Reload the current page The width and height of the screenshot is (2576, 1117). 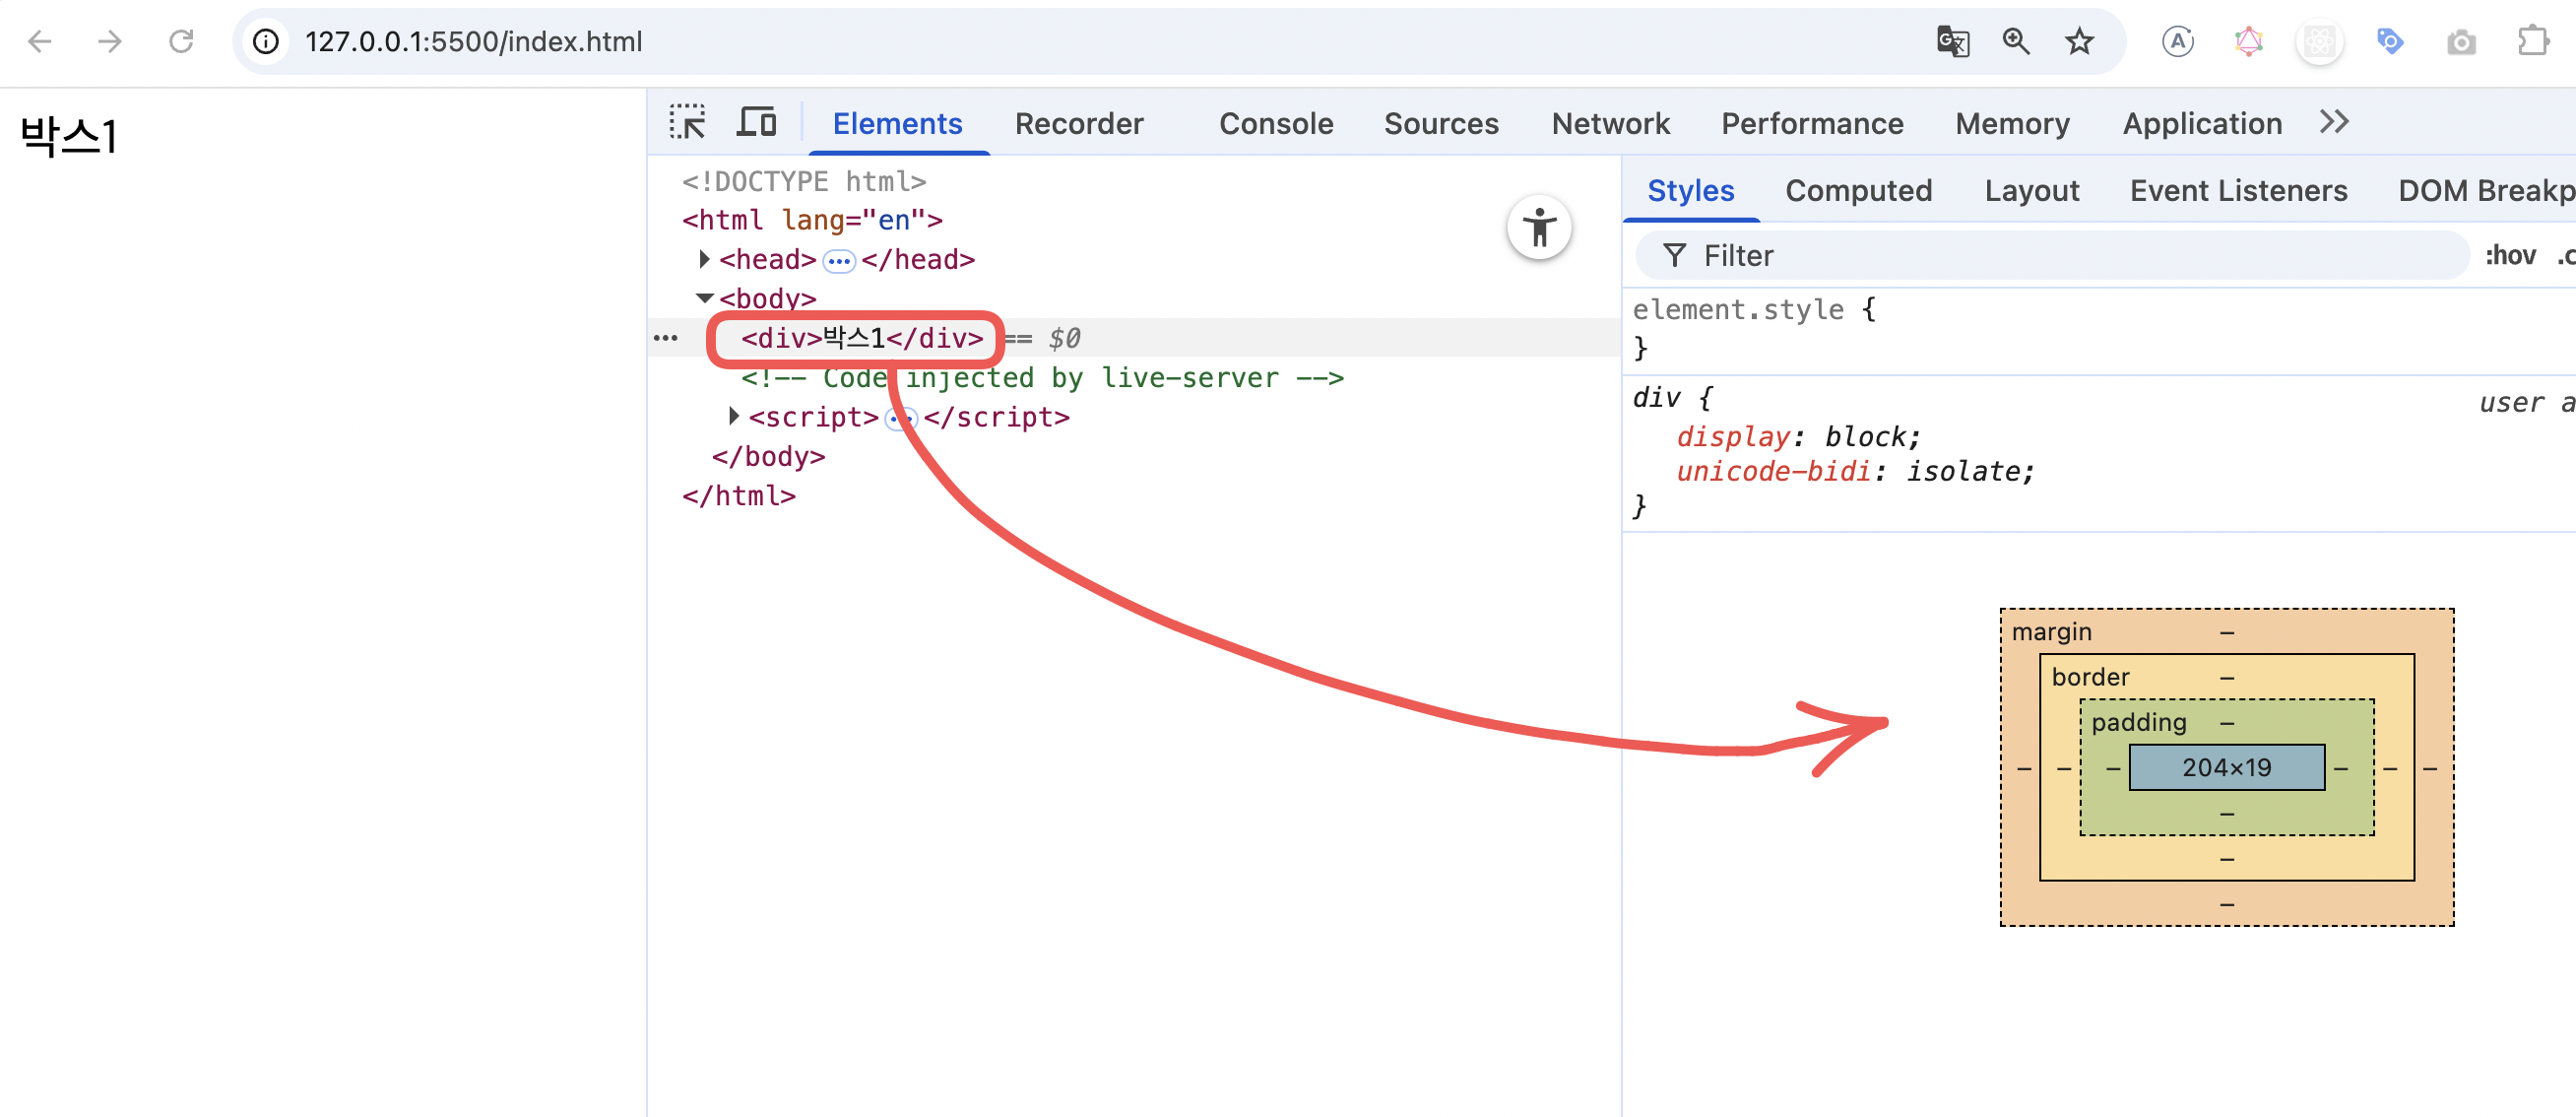181,41
